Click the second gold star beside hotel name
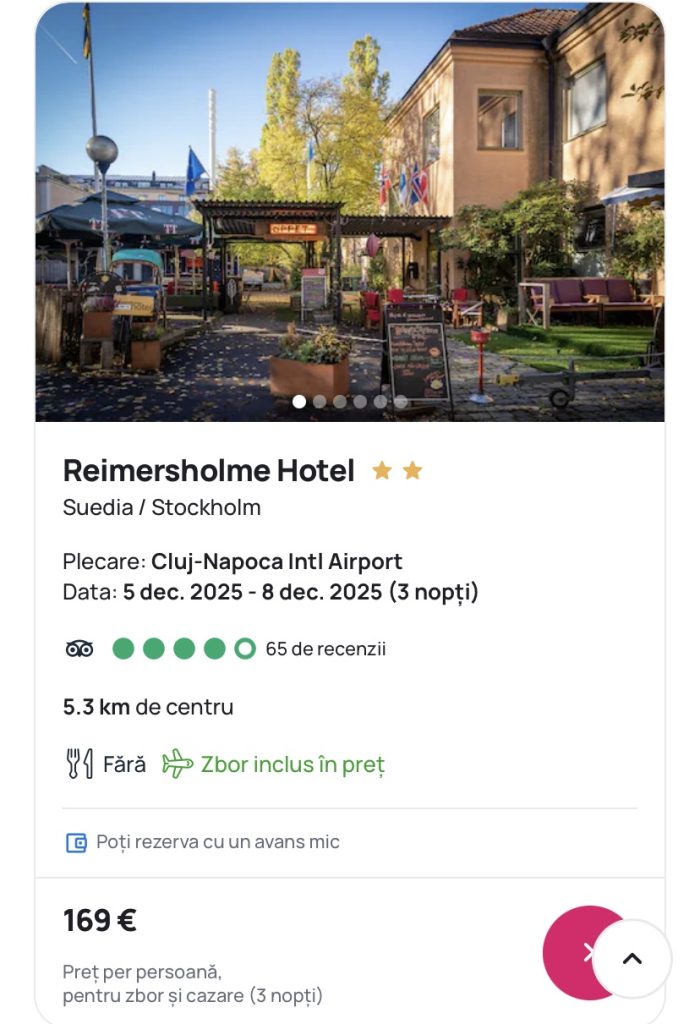Screen dimensions: 700x1024 412,470
